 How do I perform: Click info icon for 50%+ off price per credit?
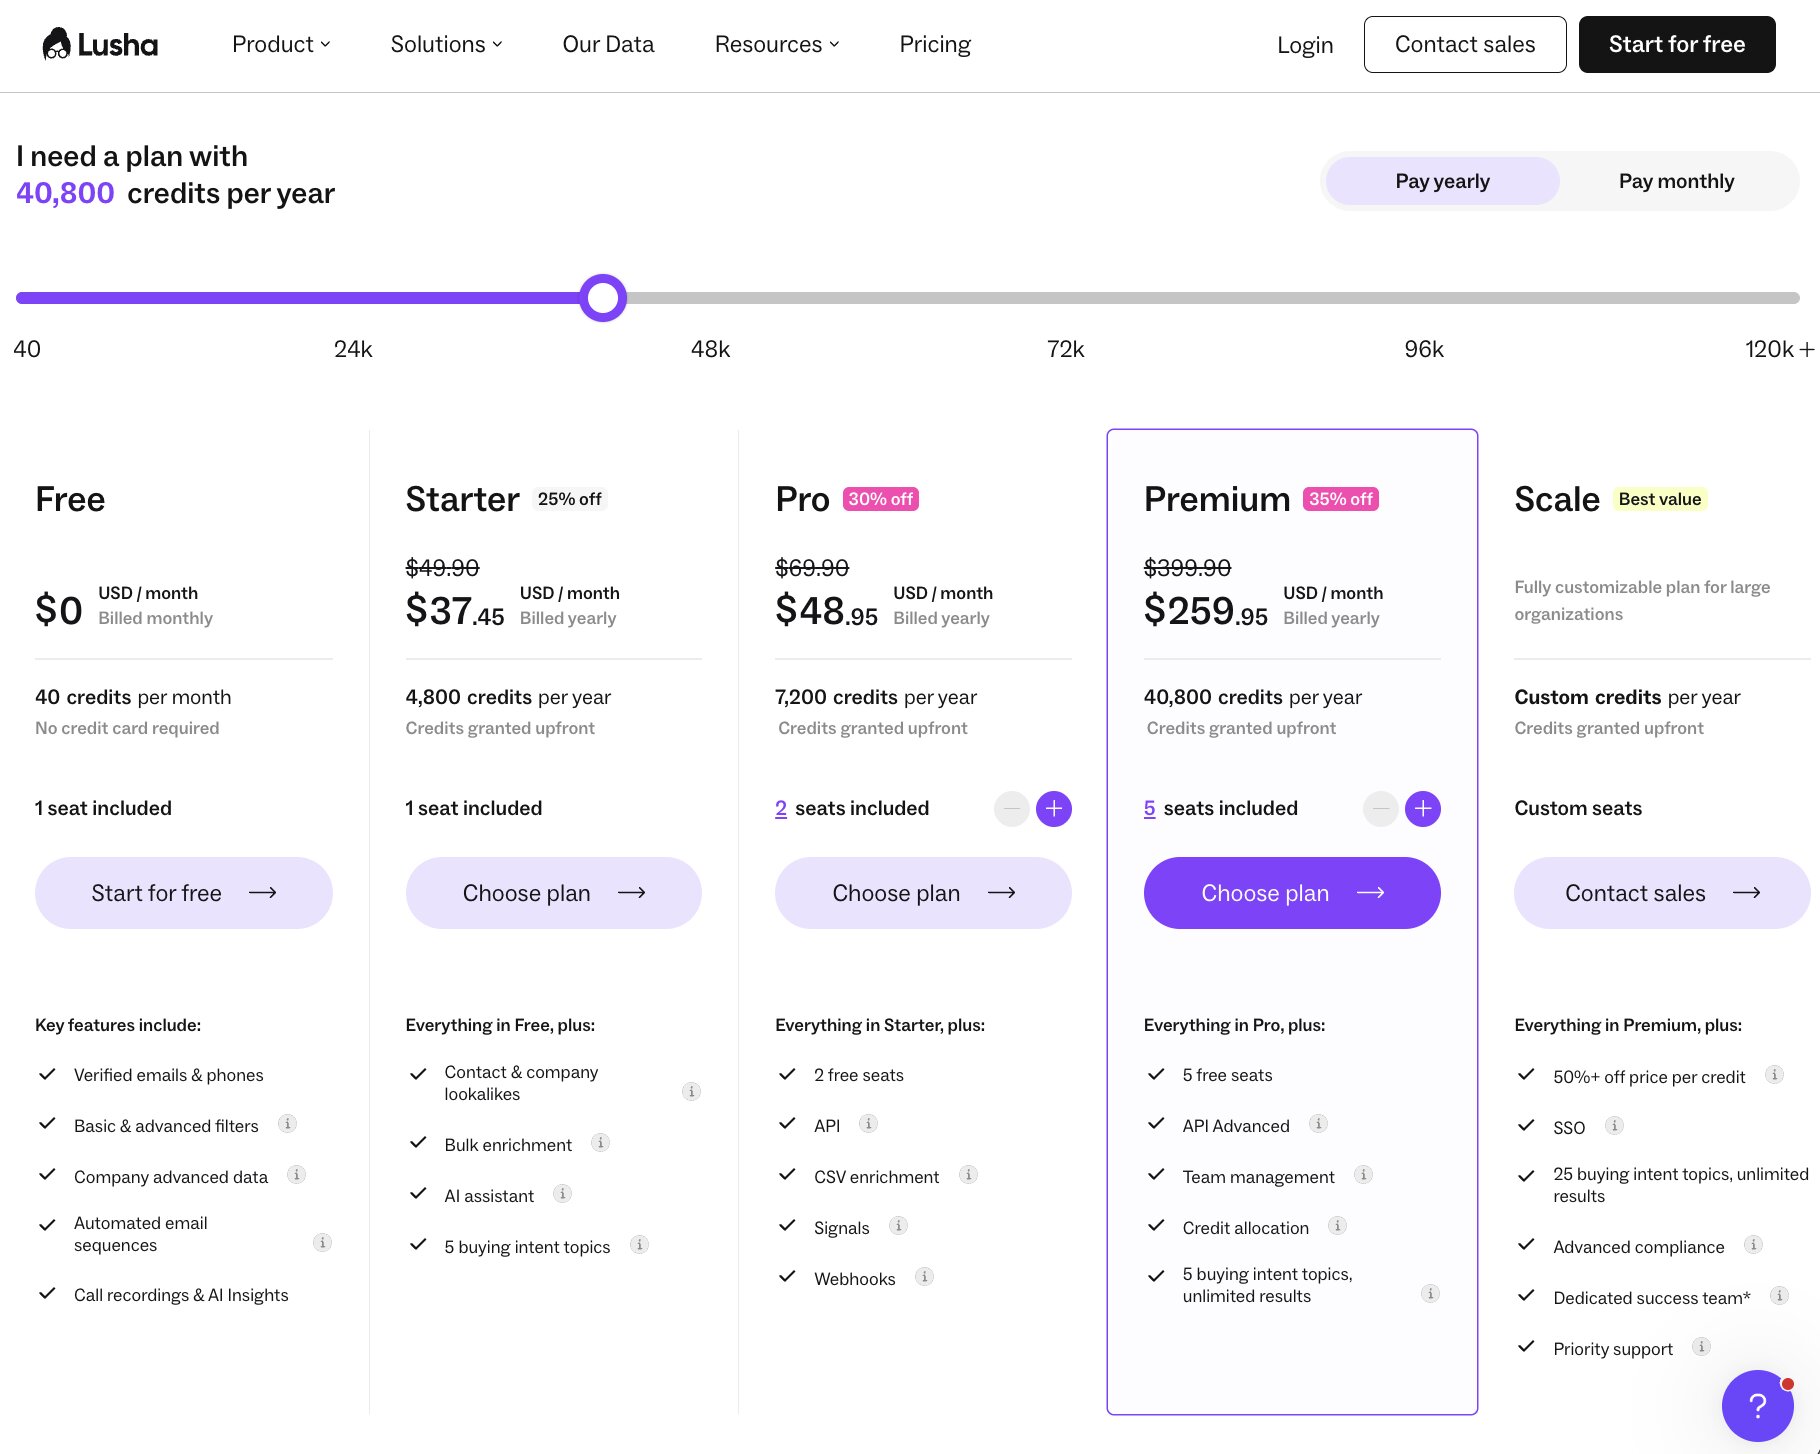click(x=1774, y=1075)
